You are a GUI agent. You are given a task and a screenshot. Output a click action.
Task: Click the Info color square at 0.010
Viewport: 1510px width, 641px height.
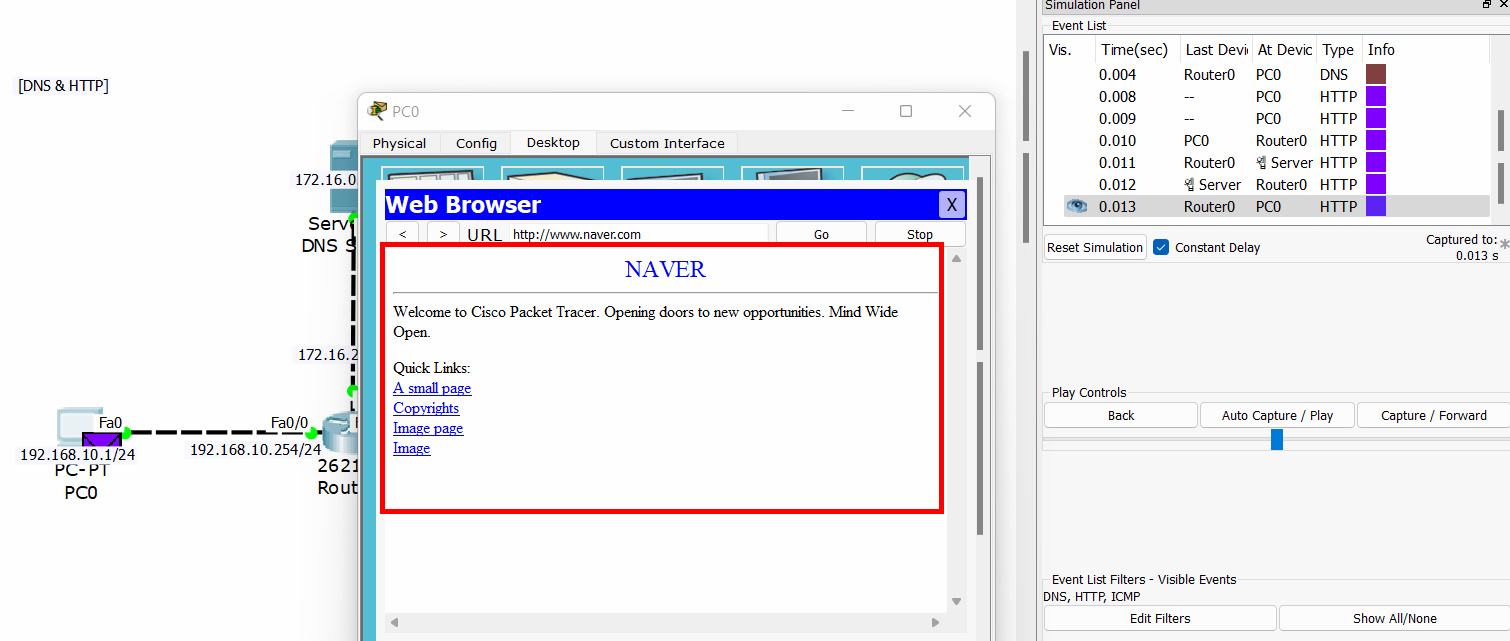click(x=1376, y=140)
